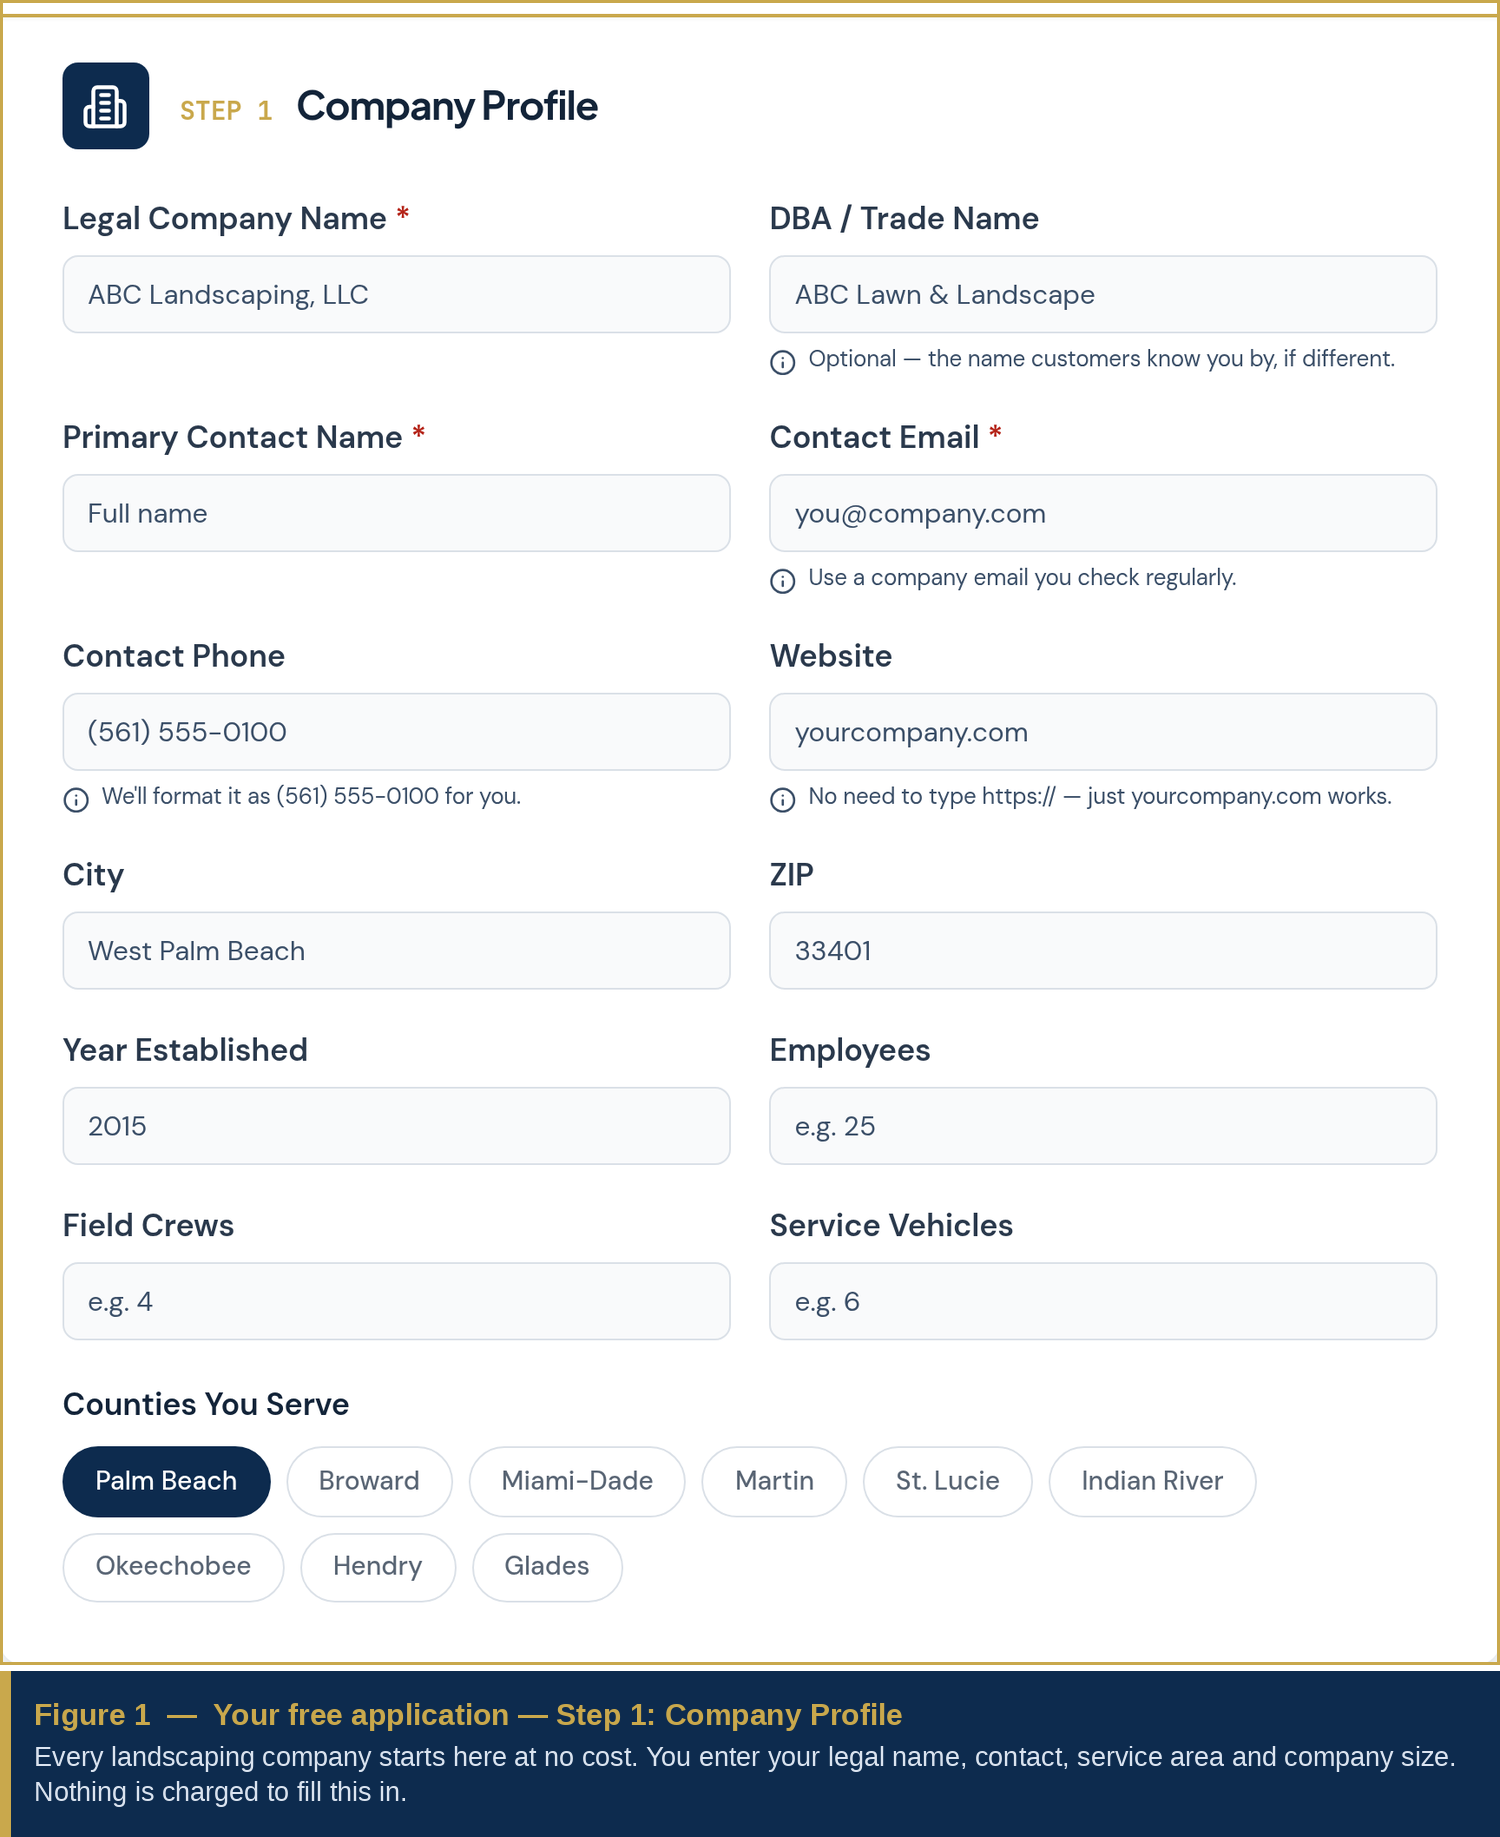Focus the Year Established field
The width and height of the screenshot is (1500, 1837).
click(x=396, y=1126)
